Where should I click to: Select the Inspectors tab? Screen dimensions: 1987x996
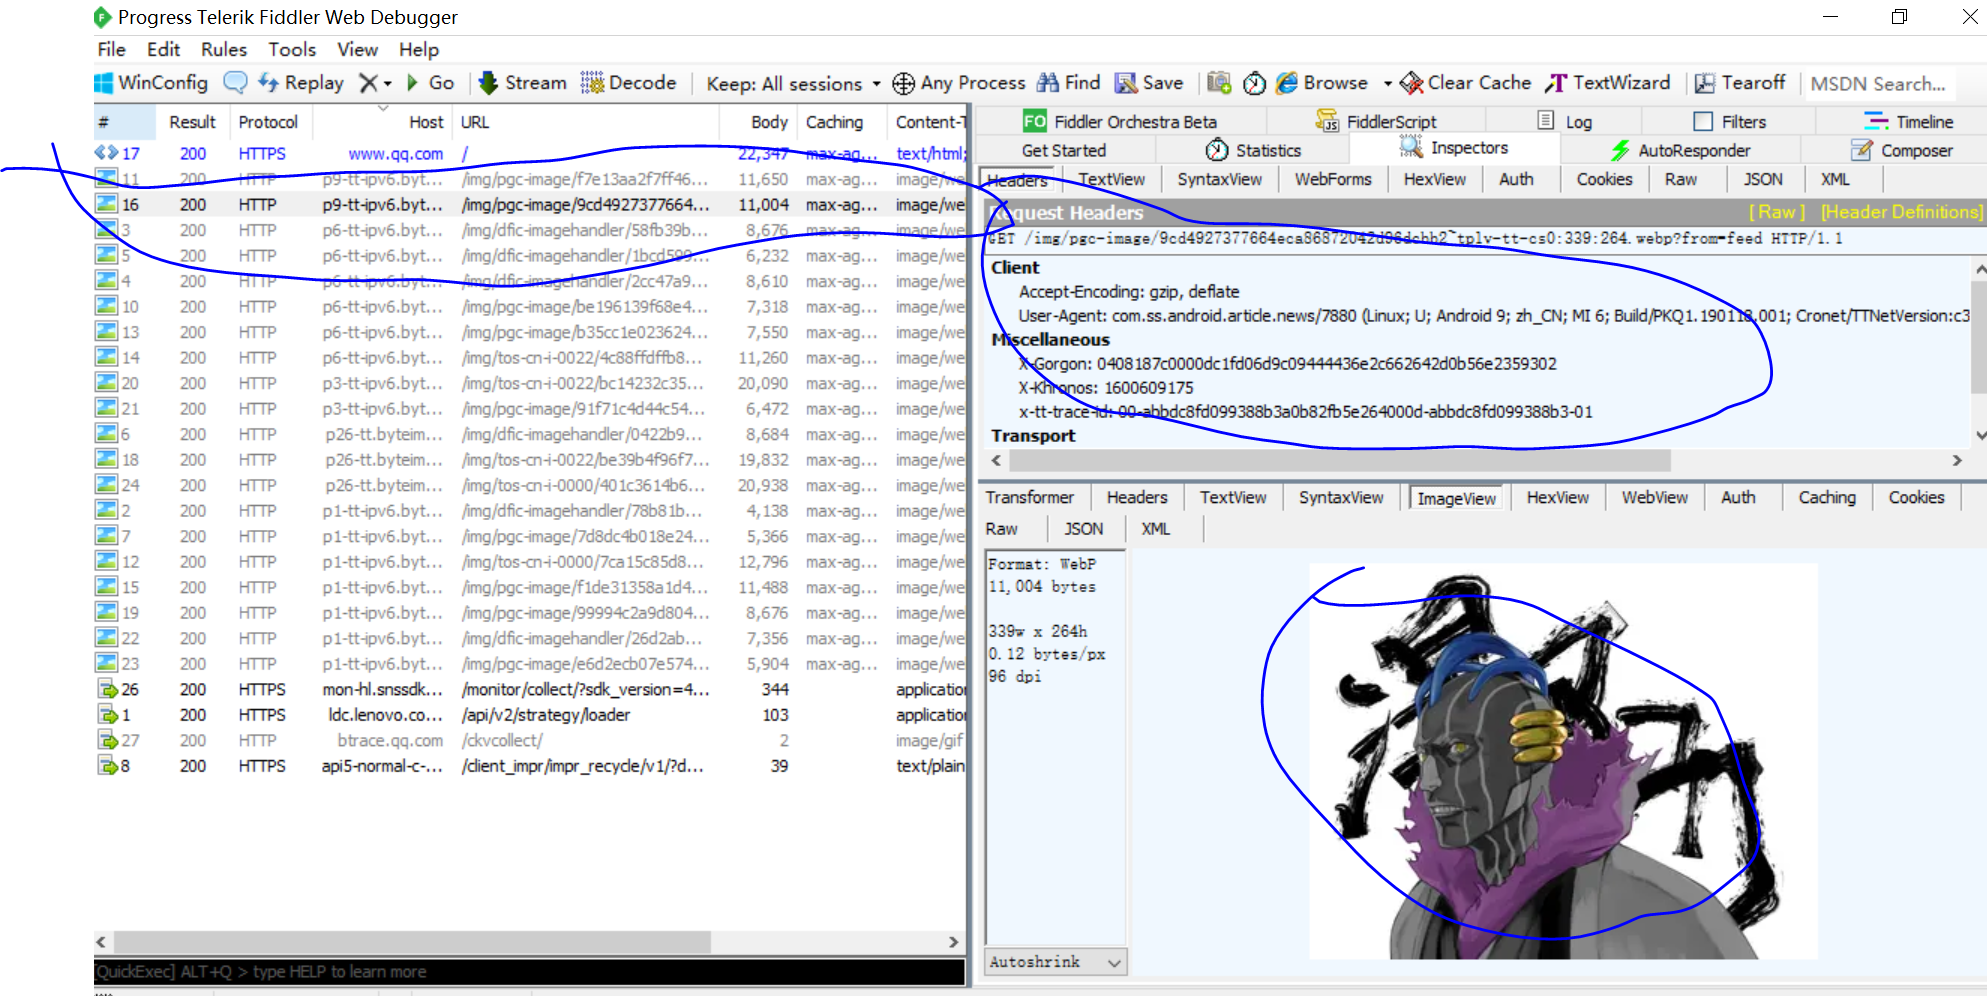pos(1454,148)
